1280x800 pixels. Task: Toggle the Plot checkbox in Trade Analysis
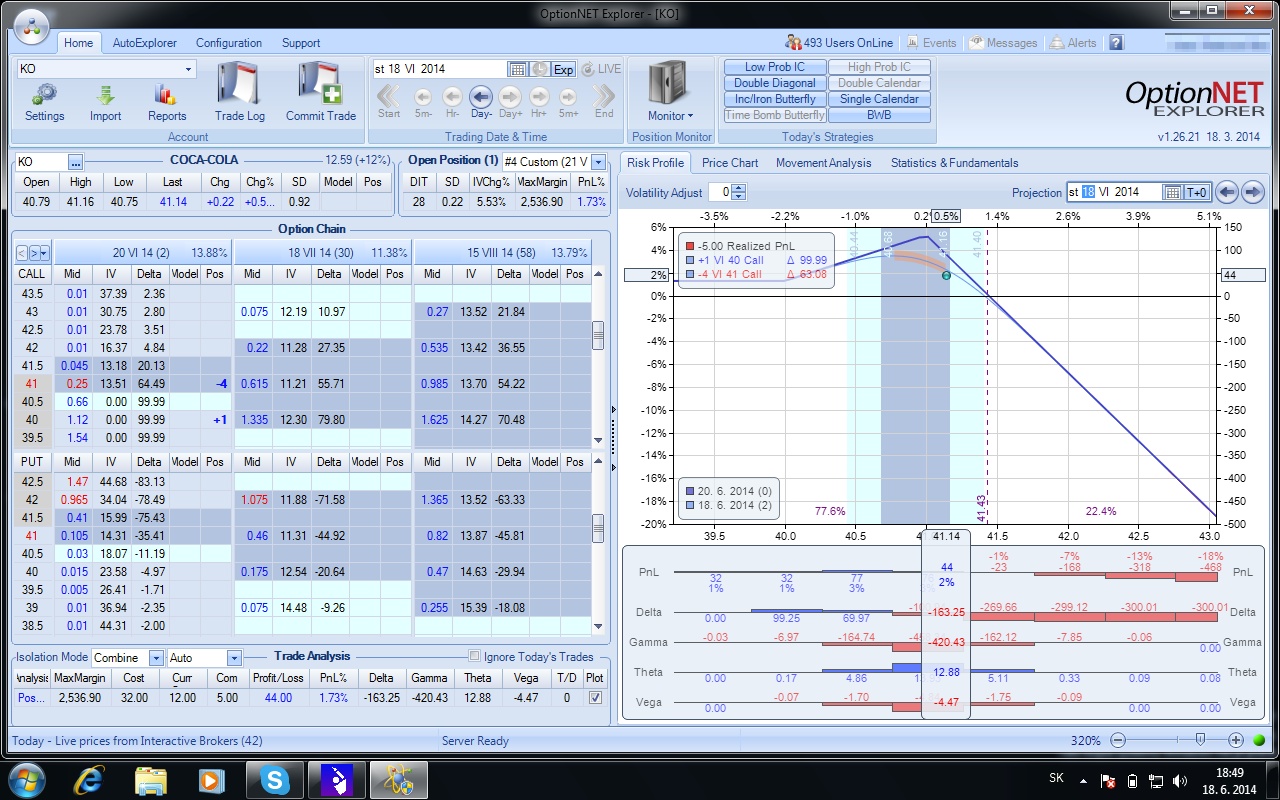point(596,698)
